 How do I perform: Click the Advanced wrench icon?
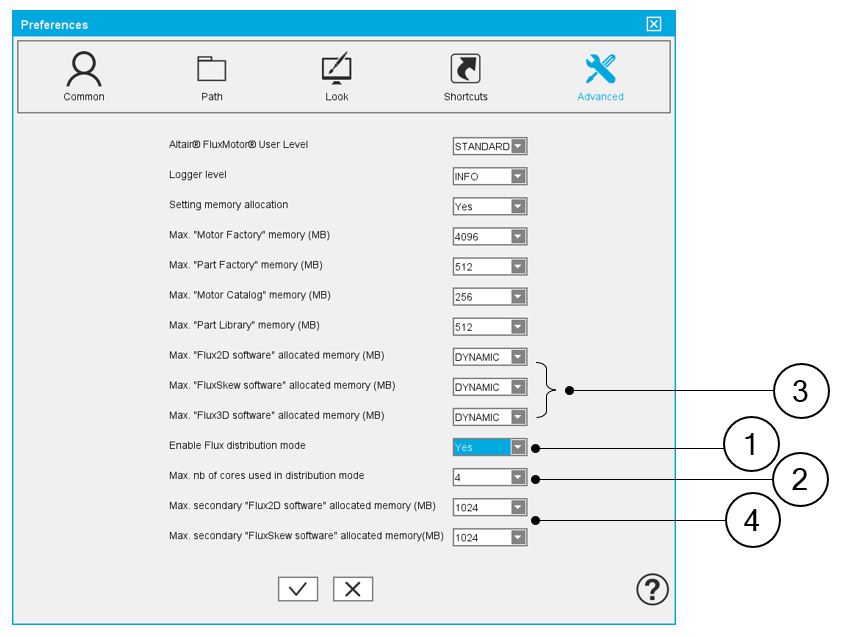[600, 68]
